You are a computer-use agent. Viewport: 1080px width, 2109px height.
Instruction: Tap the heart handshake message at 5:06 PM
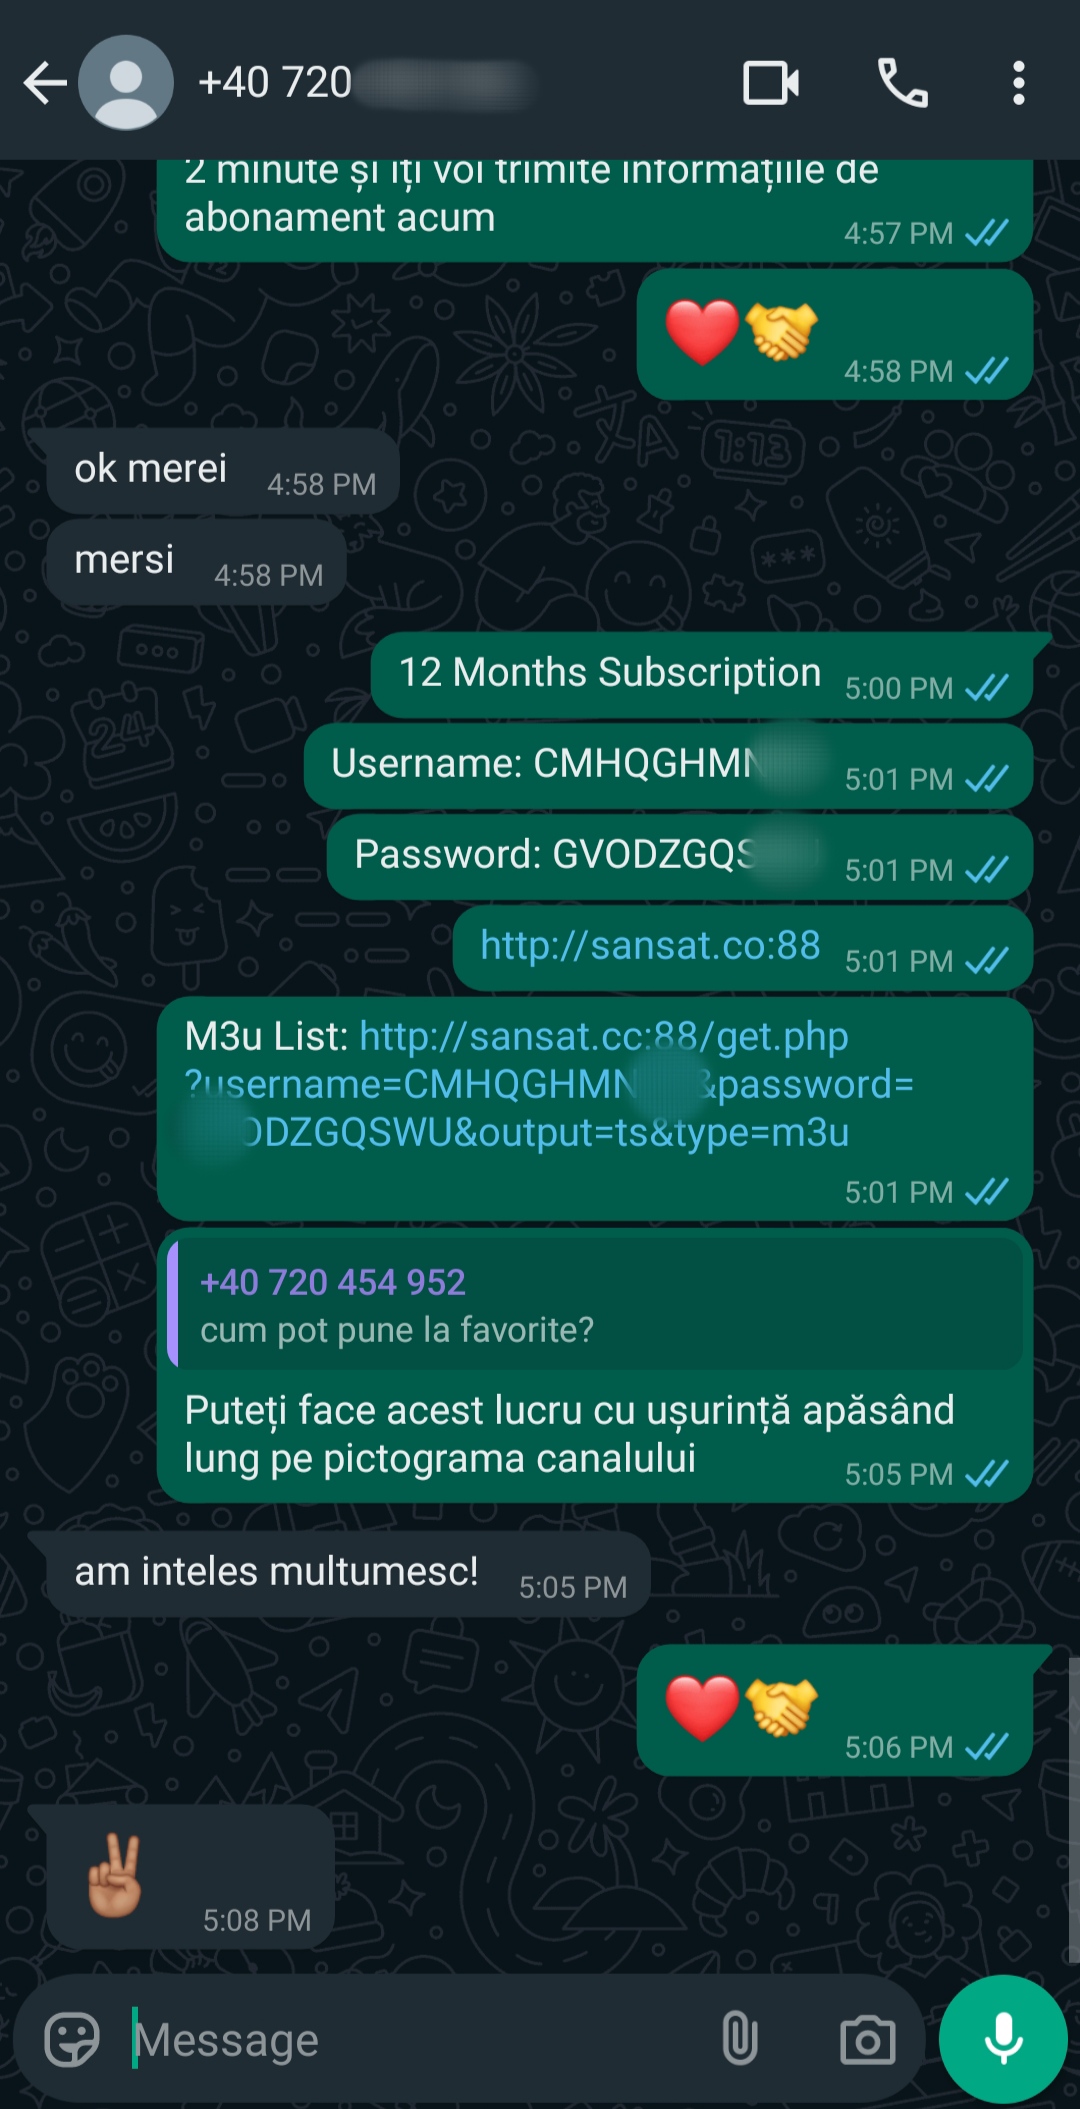(834, 1710)
